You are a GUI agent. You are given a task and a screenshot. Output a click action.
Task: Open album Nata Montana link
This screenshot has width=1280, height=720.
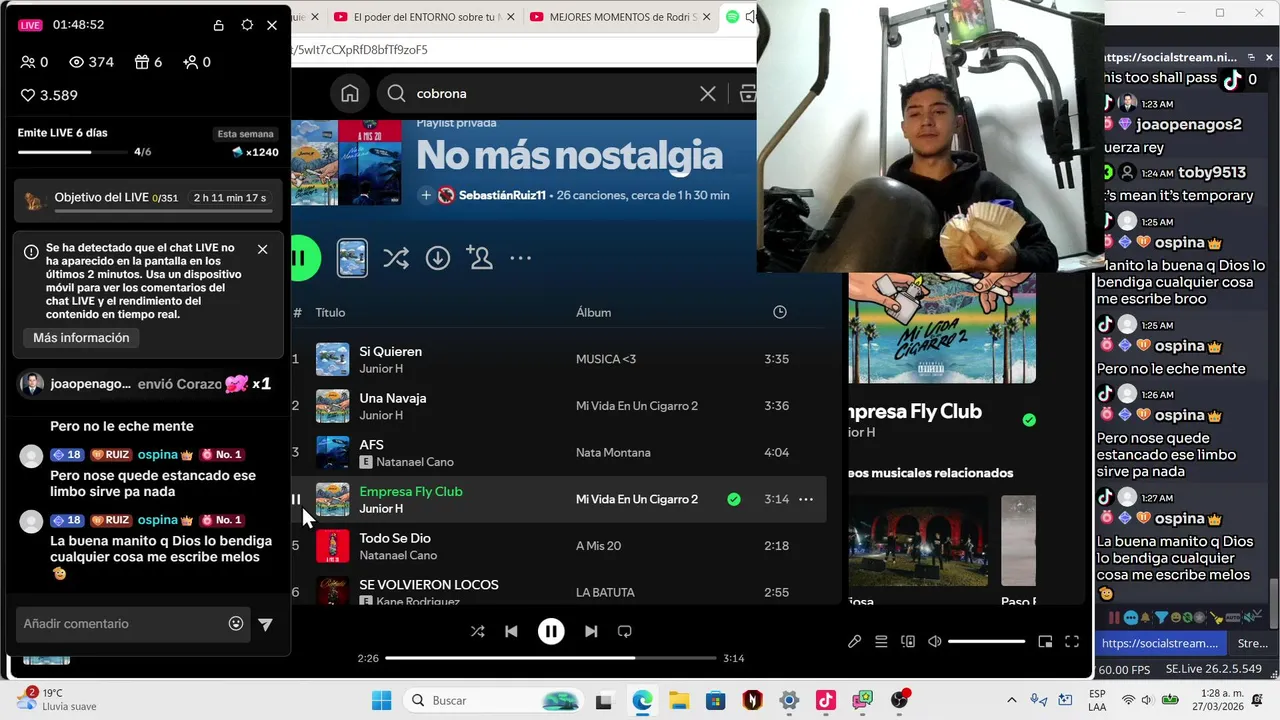pos(613,452)
